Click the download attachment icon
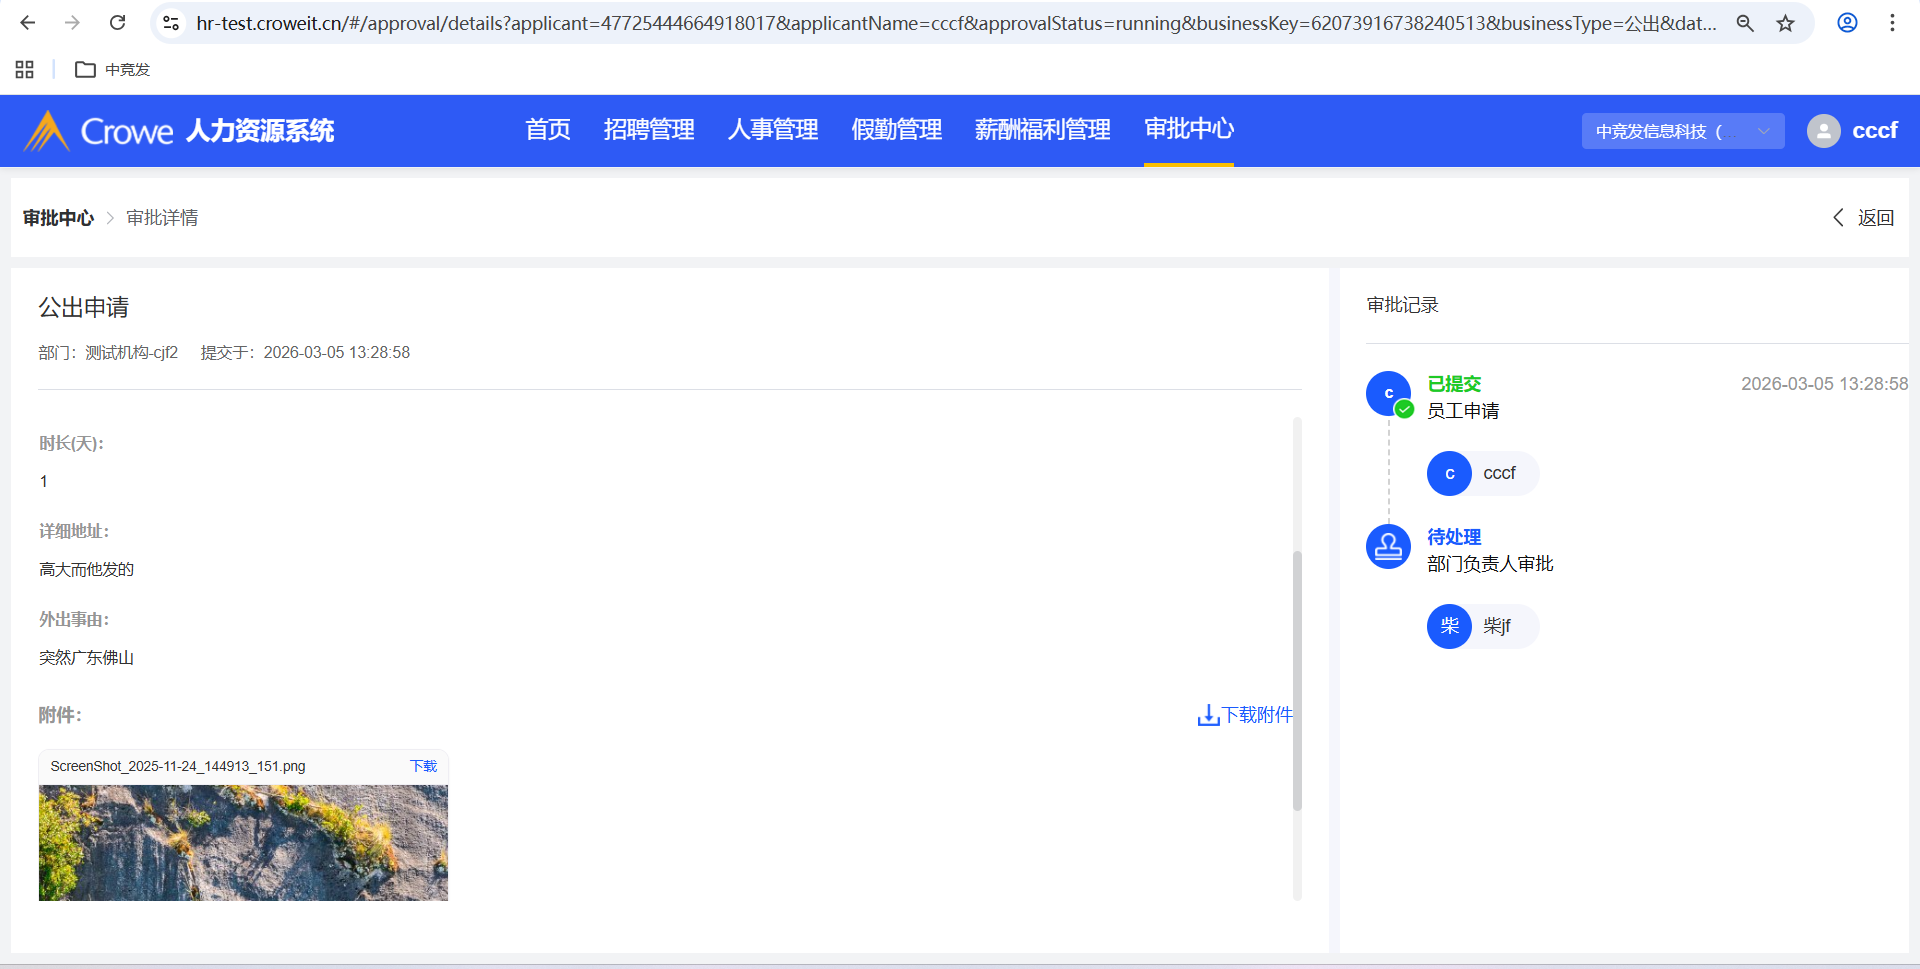The image size is (1920, 969). [x=1208, y=716]
